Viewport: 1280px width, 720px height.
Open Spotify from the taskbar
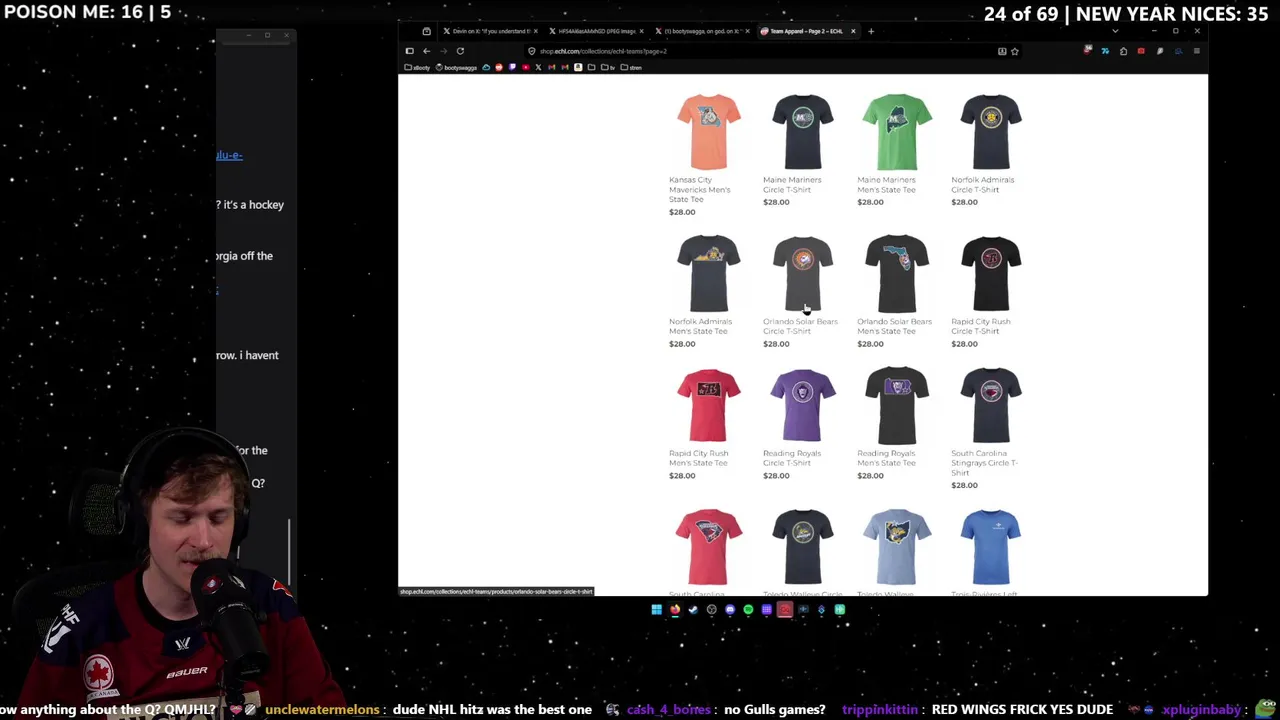(748, 609)
